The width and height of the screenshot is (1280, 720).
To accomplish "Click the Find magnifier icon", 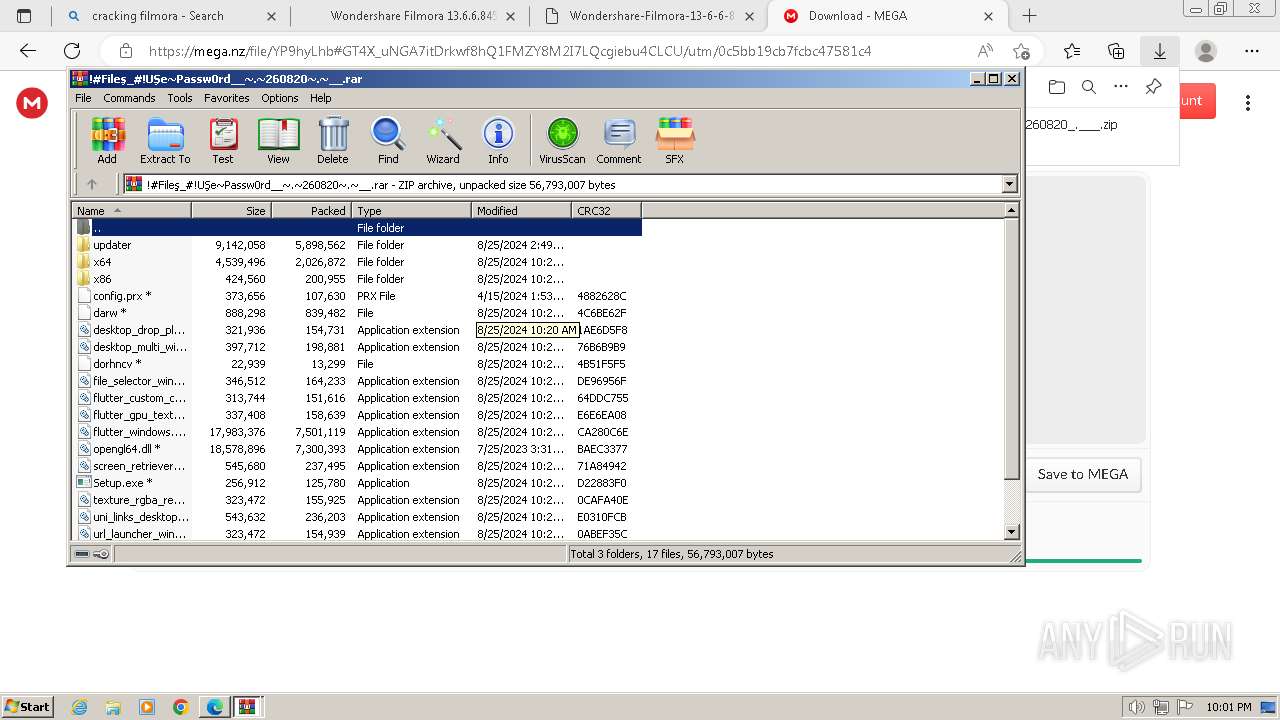I will click(x=388, y=140).
